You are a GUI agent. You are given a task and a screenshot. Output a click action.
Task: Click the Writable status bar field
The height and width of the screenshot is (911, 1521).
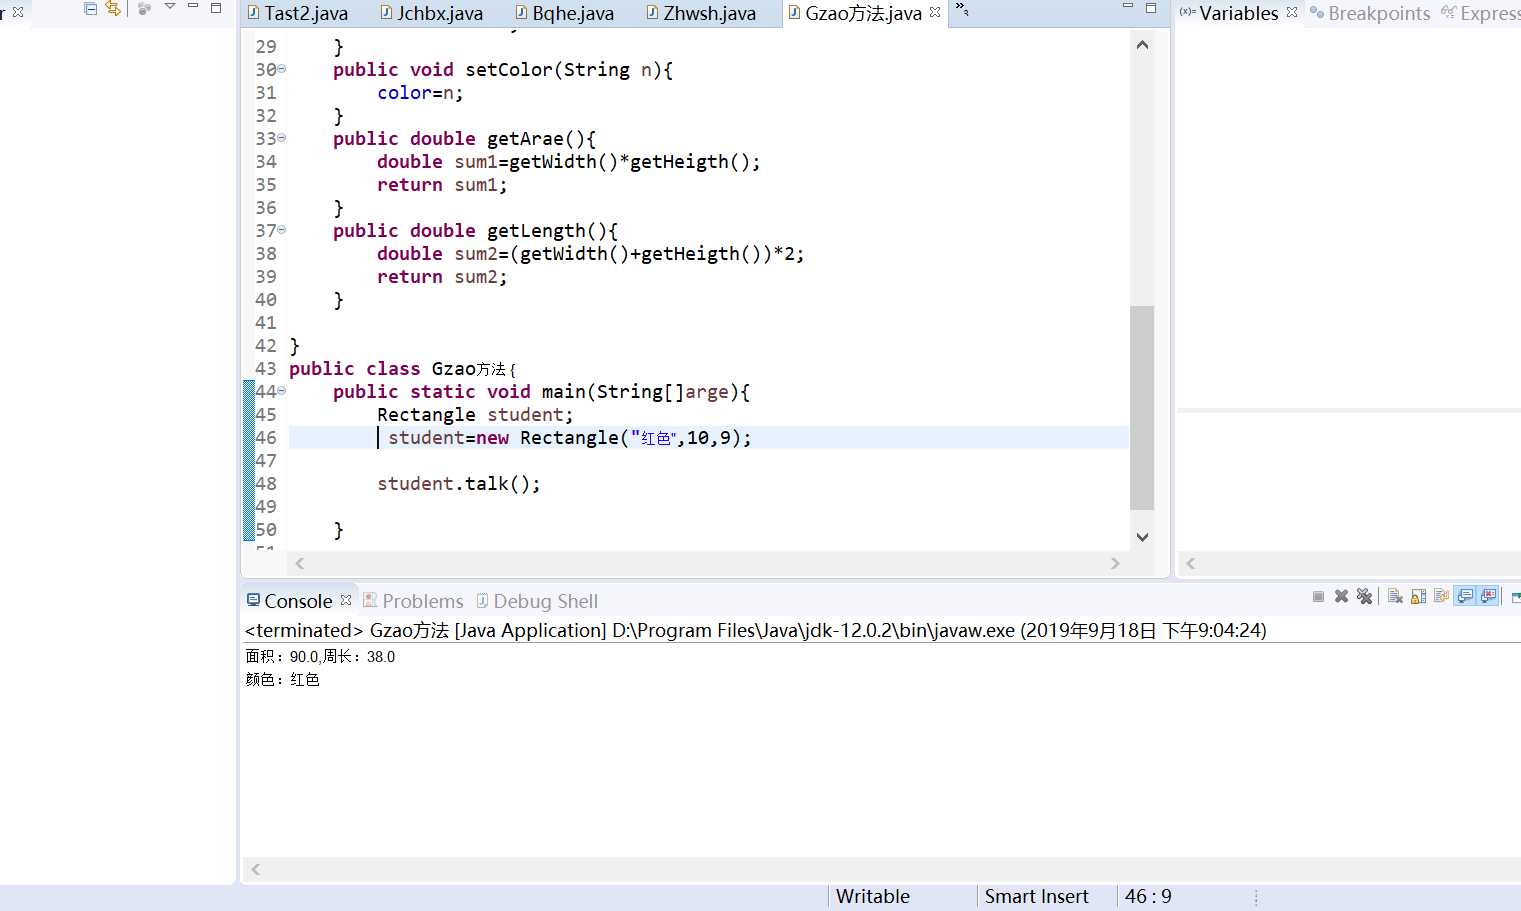coord(873,897)
